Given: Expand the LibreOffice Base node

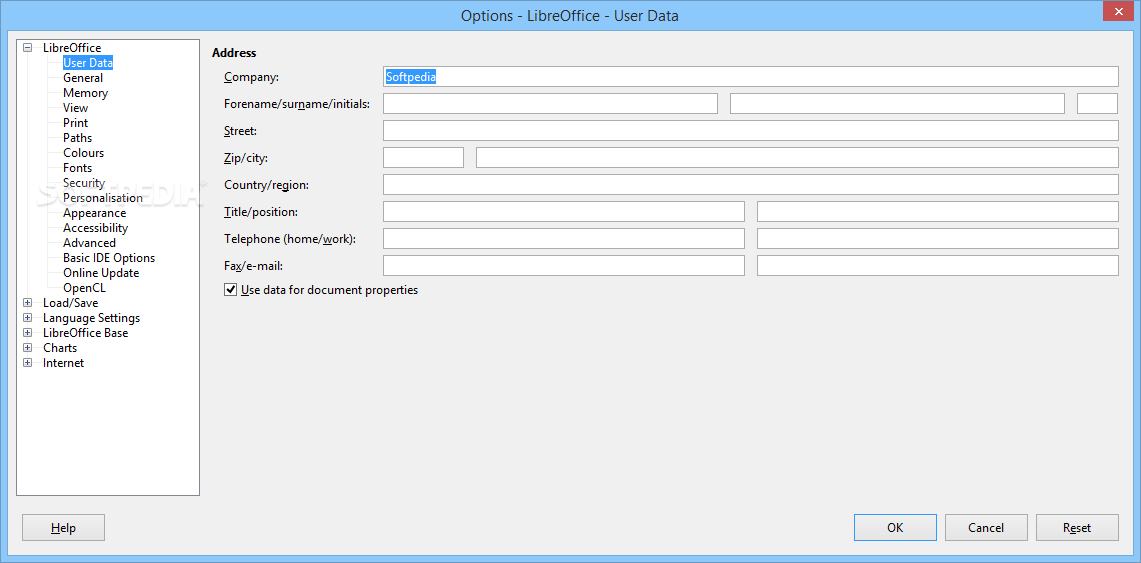Looking at the screenshot, I should point(28,333).
